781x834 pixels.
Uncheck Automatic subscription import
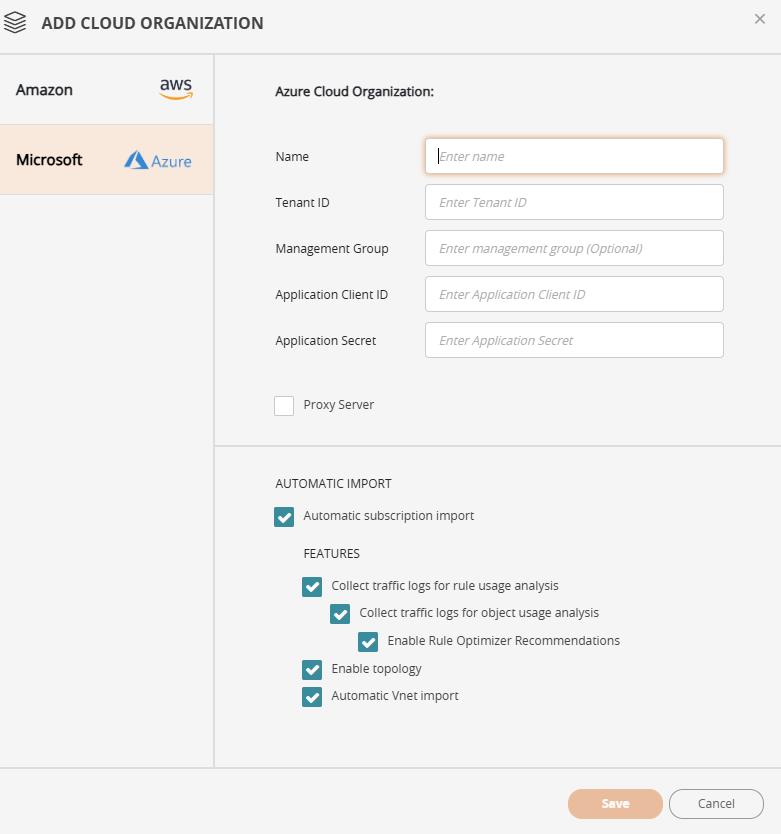point(284,517)
